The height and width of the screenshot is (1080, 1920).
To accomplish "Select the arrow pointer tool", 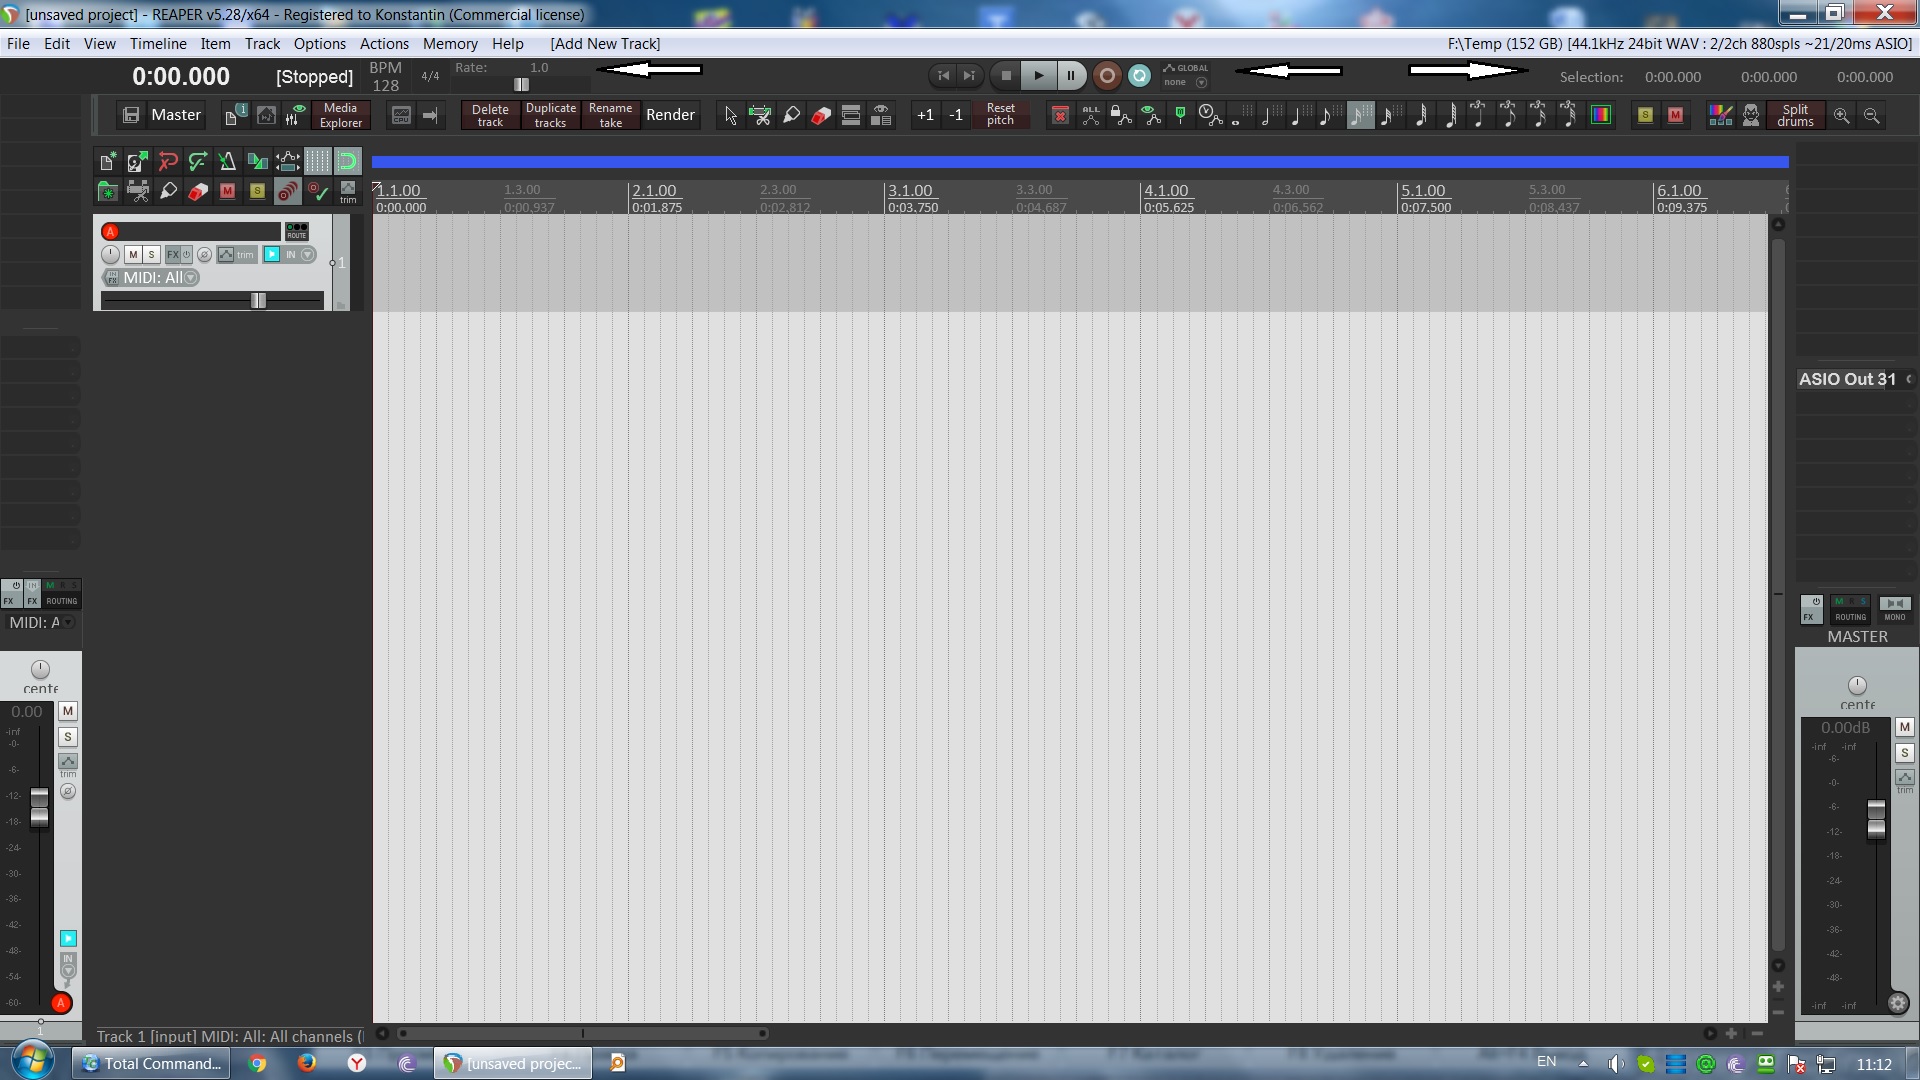I will (730, 116).
